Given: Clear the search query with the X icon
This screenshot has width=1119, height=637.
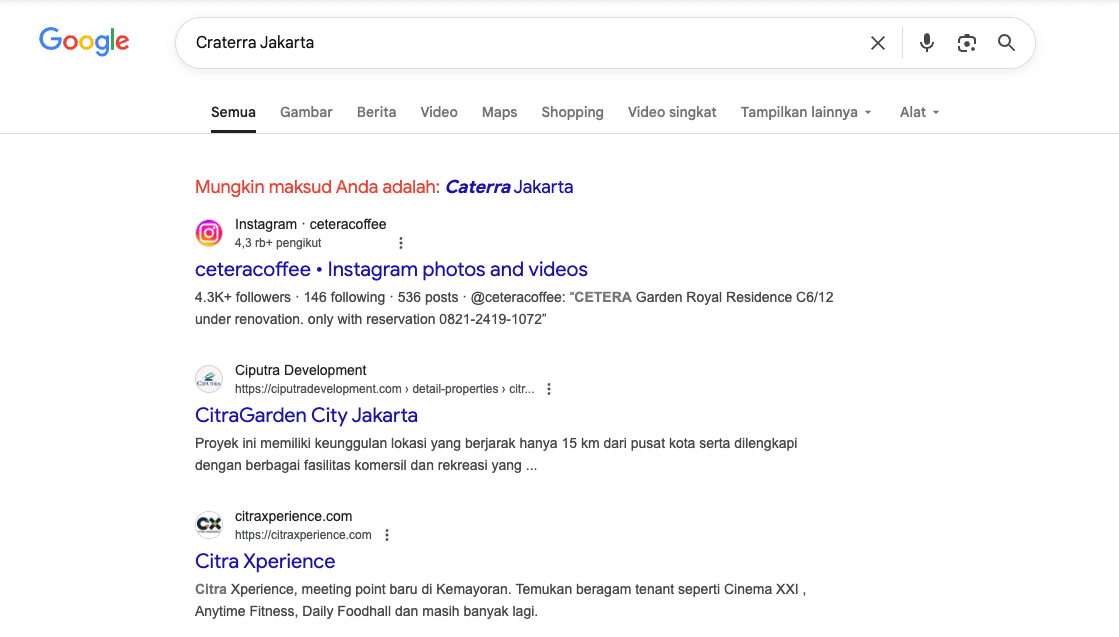Looking at the screenshot, I should (877, 43).
